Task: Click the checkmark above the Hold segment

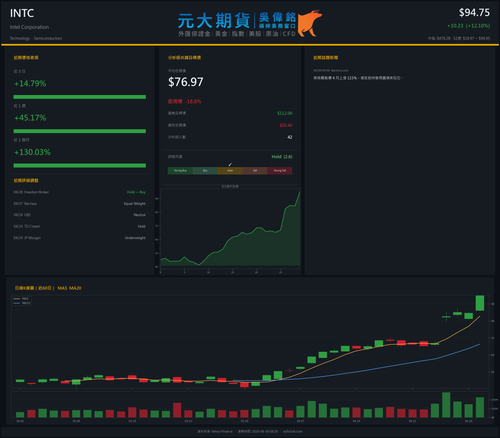Action: tap(230, 165)
